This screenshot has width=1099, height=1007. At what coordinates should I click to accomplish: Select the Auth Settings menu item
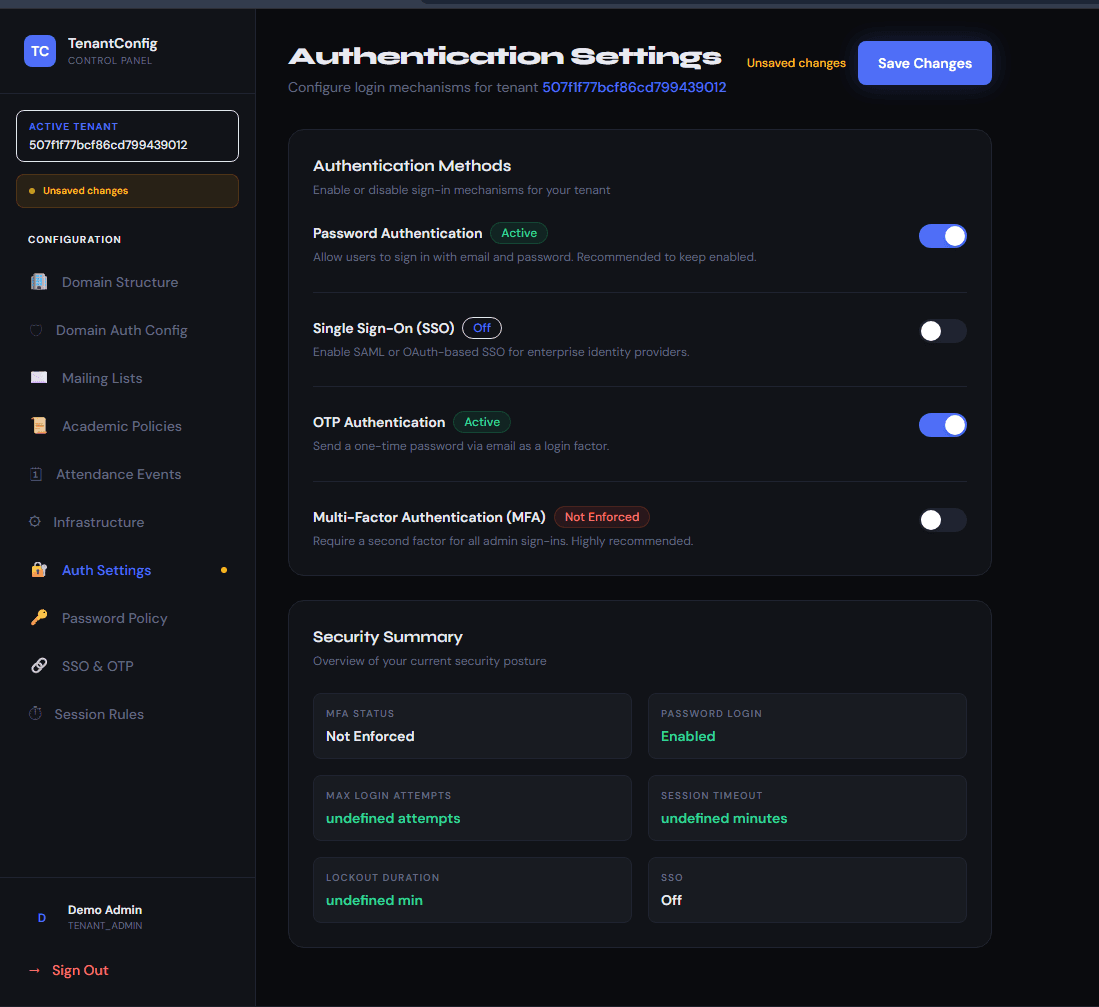[x=128, y=570]
